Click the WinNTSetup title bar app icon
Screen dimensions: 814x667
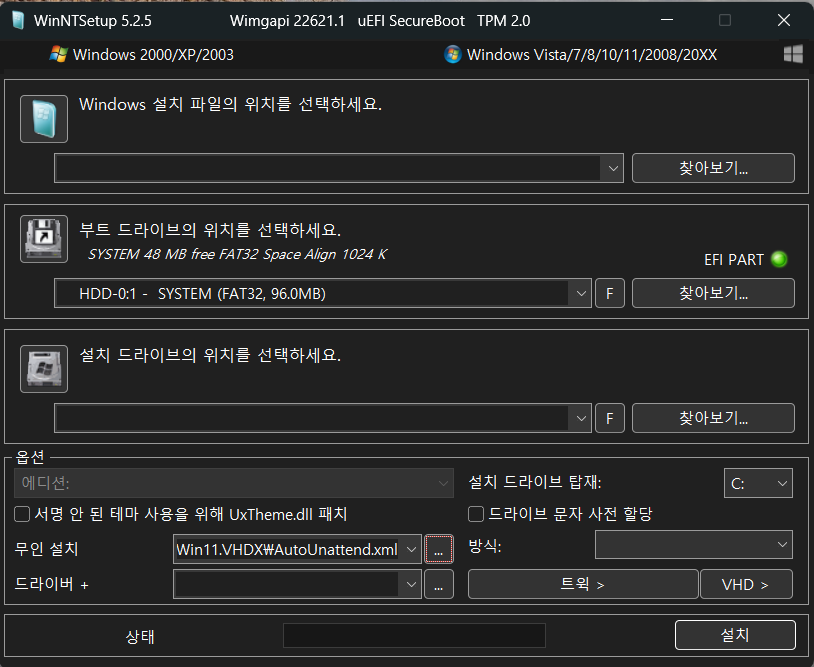tap(18, 21)
